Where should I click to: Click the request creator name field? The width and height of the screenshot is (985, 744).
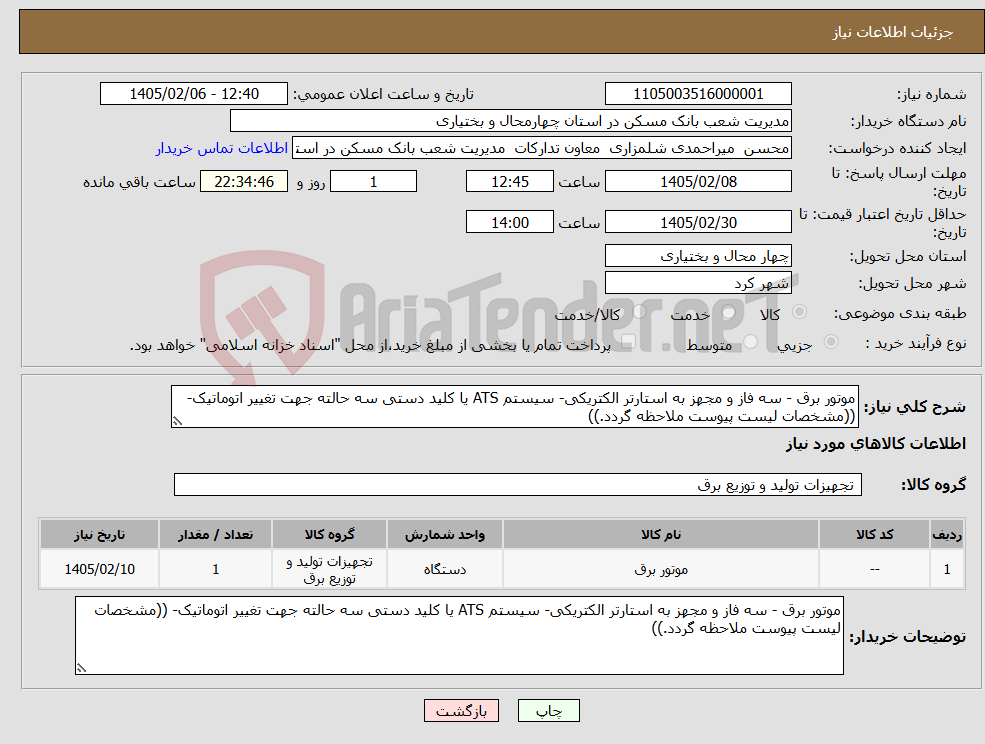tap(541, 148)
